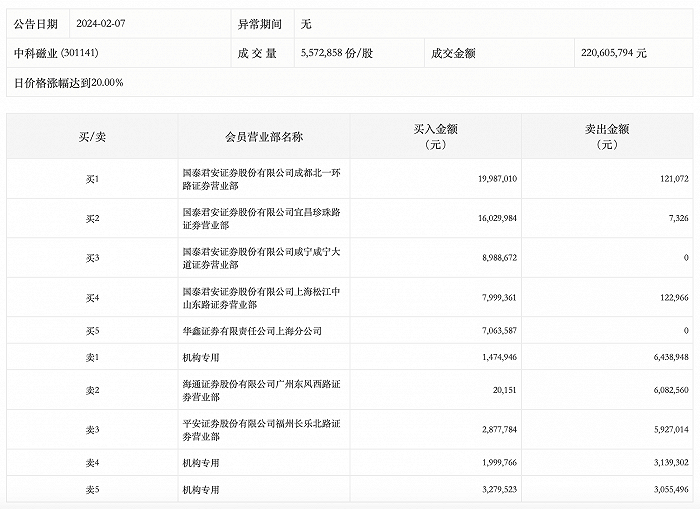Select sell amount 3,055,496

(x=671, y=489)
